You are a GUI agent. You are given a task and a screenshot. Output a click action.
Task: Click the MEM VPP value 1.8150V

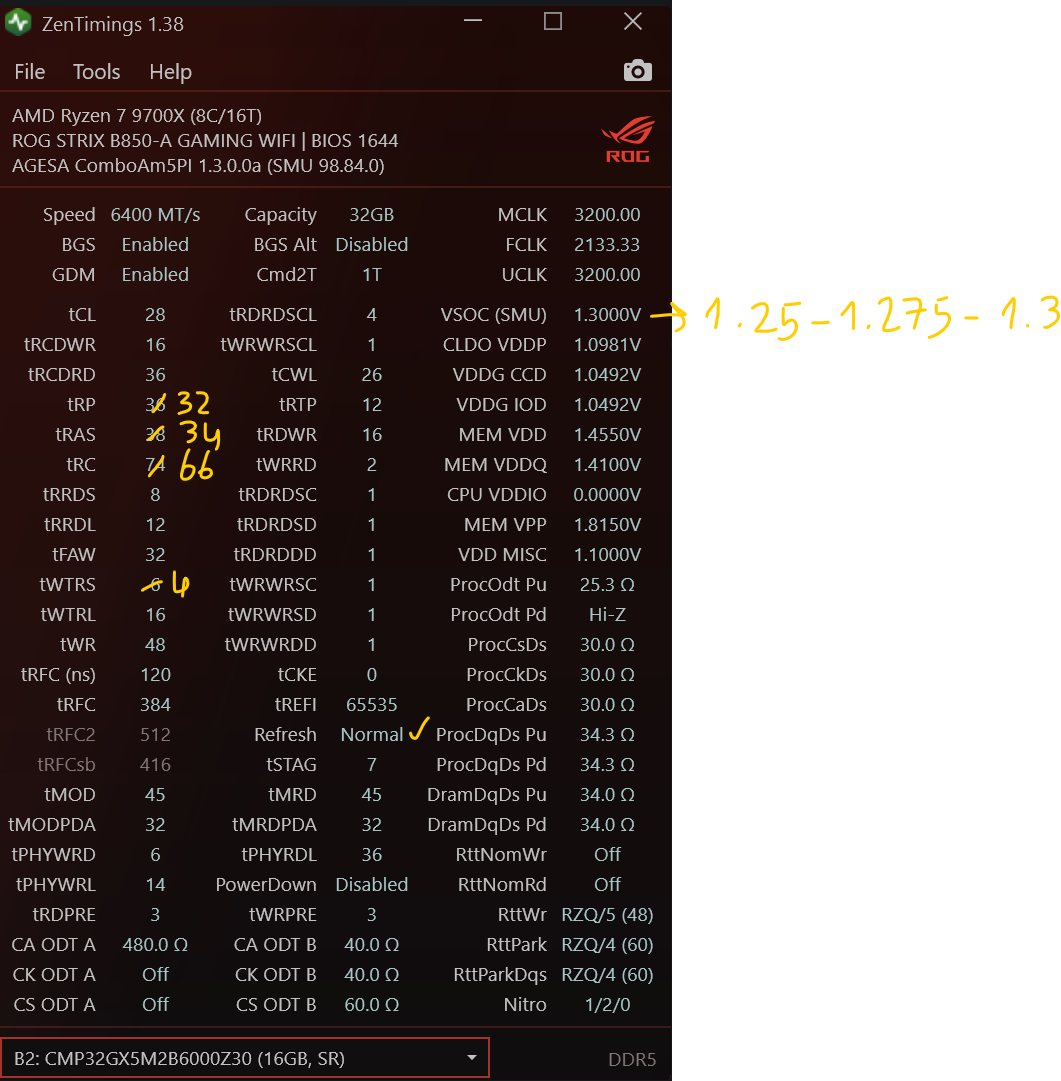pos(607,525)
